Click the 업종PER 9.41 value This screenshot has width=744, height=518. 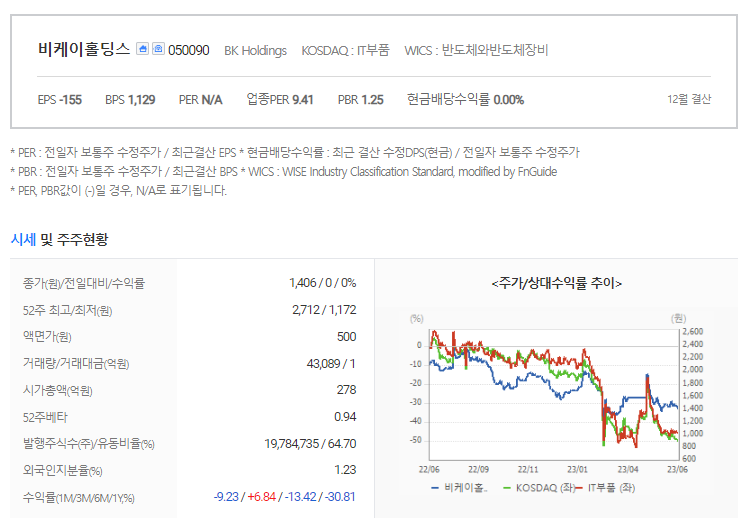coord(280,100)
